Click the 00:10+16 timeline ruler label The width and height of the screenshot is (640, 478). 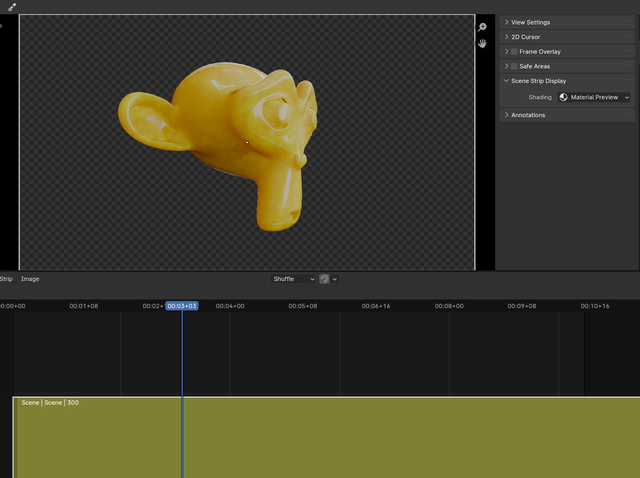coord(595,306)
